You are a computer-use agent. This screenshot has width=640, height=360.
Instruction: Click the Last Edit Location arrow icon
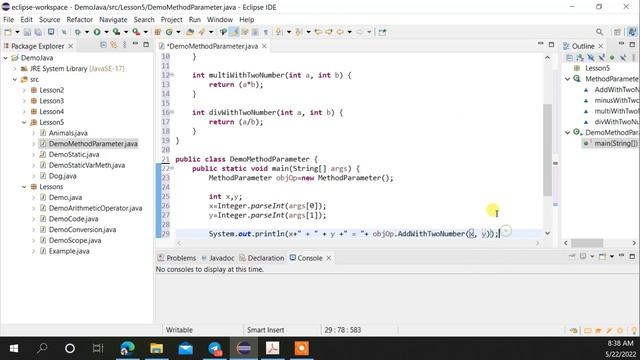click(319, 32)
